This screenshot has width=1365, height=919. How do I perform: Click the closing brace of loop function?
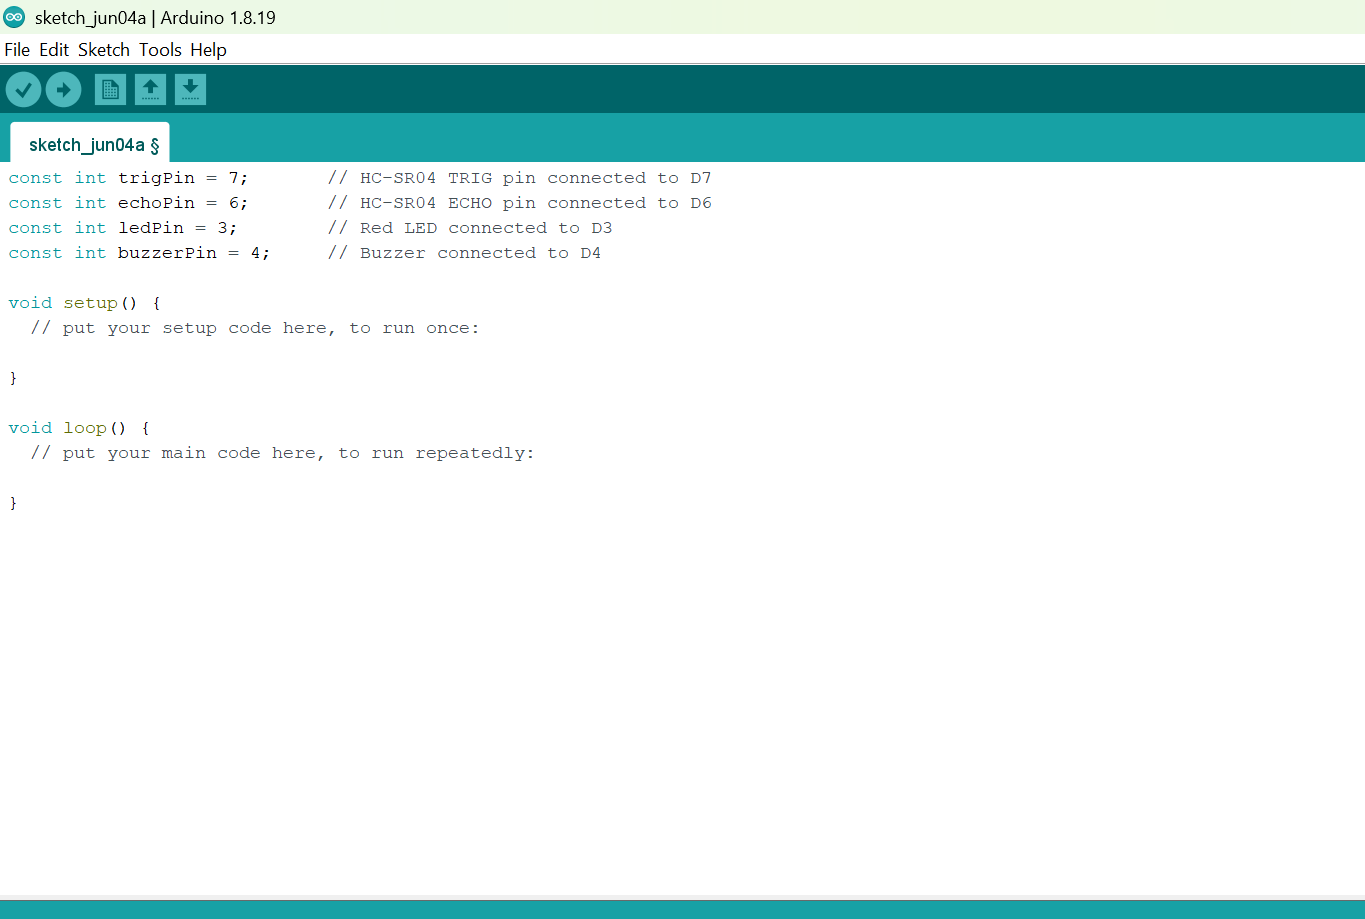[x=13, y=503]
